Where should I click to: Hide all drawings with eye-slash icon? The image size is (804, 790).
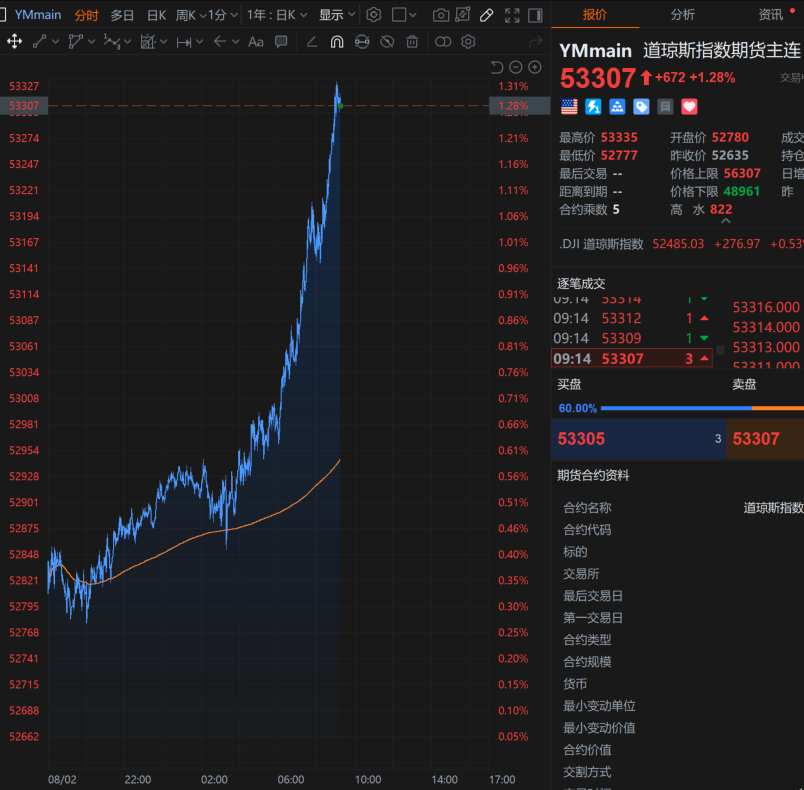pyautogui.click(x=387, y=42)
